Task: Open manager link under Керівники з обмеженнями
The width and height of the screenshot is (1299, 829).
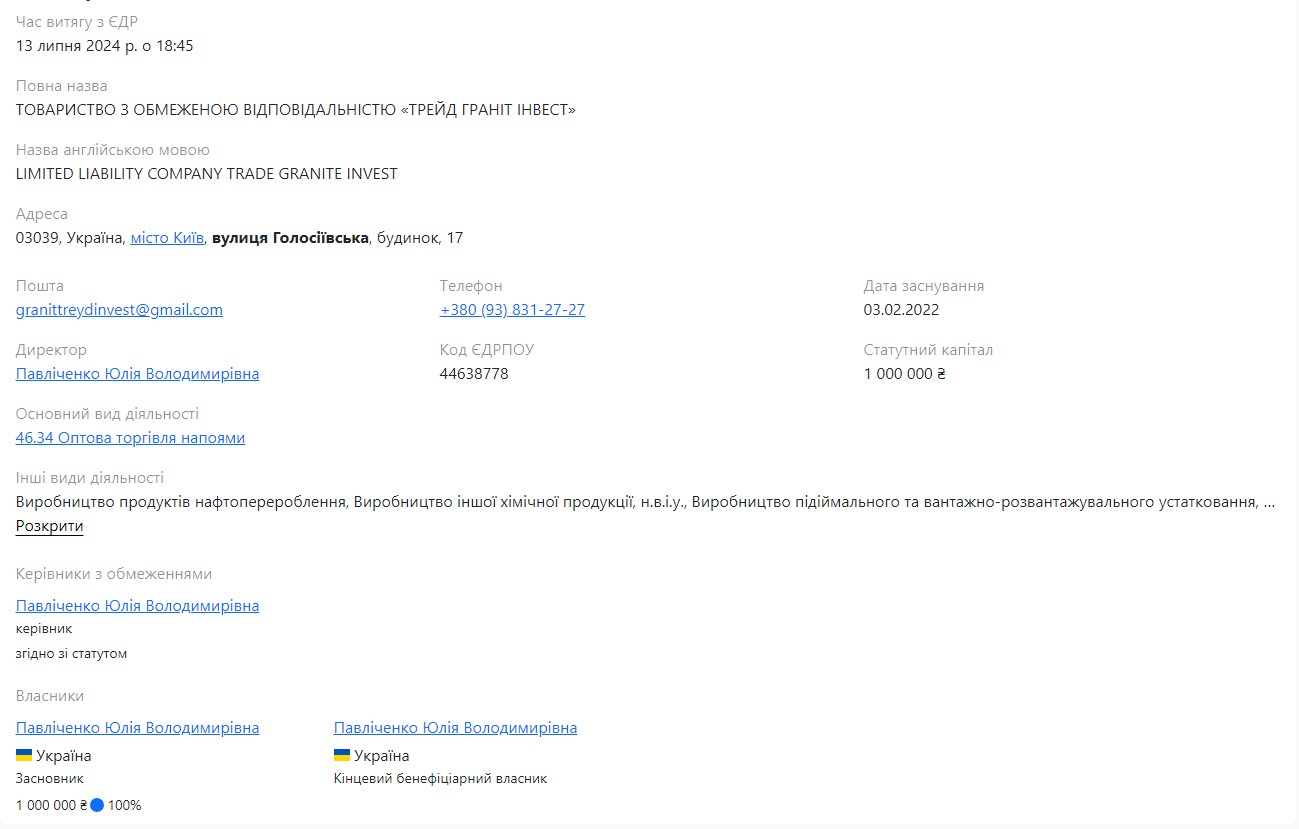Action: [x=137, y=606]
